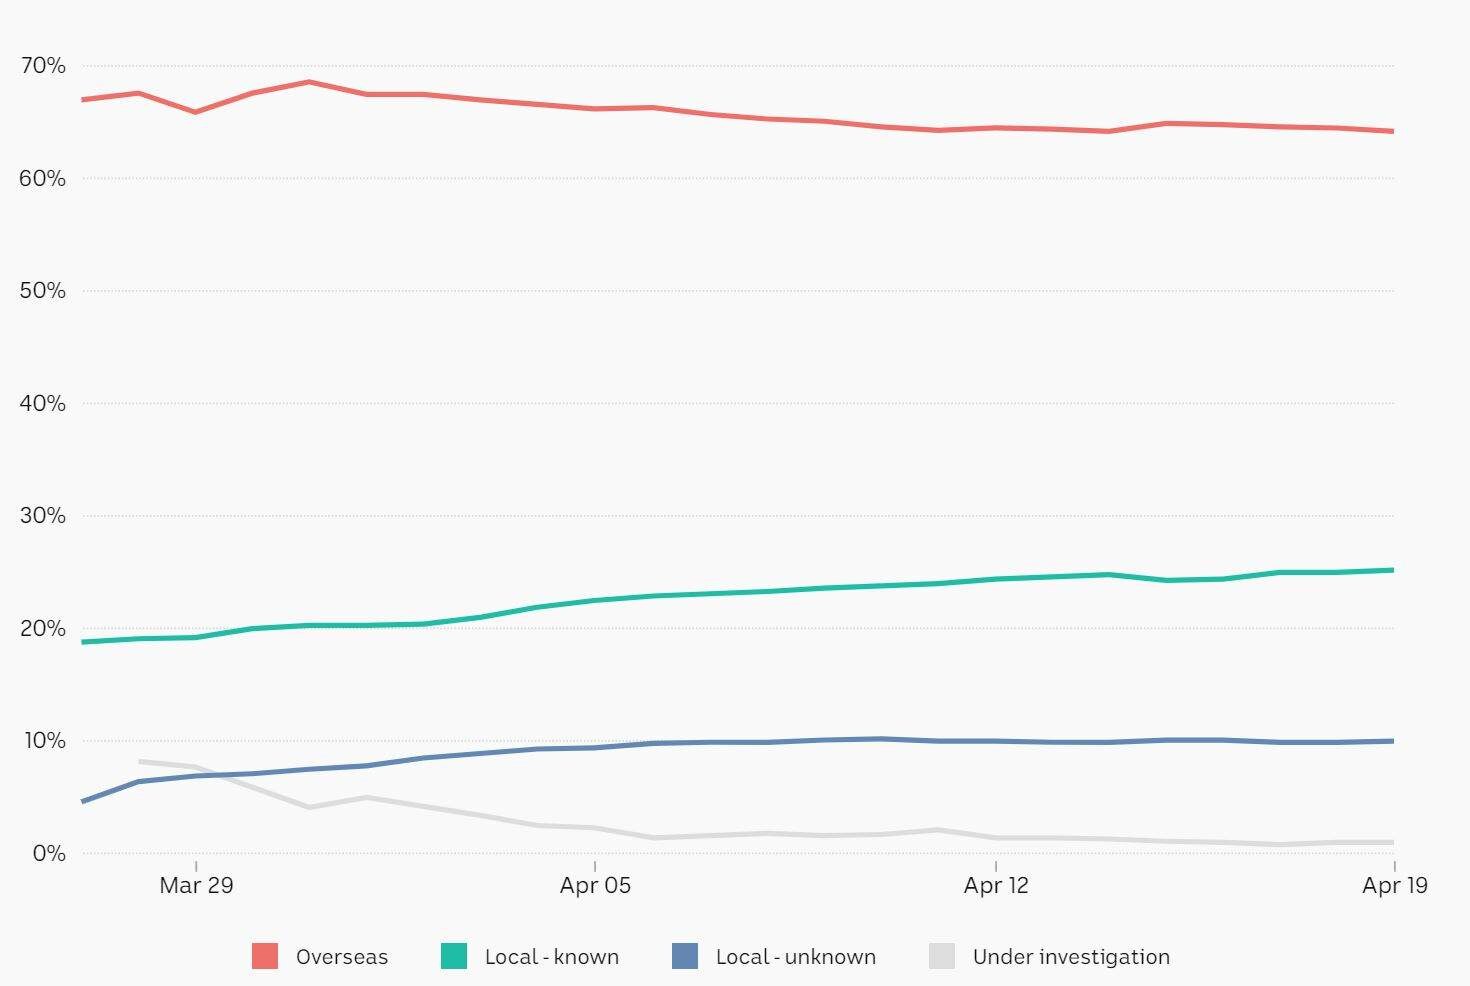Select the Apr 12 date label
Screen dimensions: 1470x986
click(x=996, y=885)
